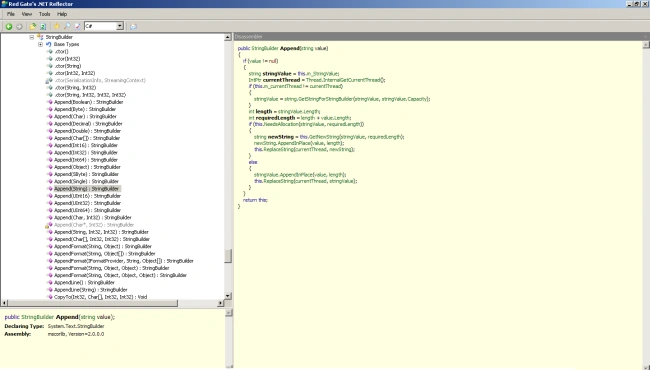Select highlighted Append(String) : StringBuilder row
Screen dimensions: 650x370
(x=87, y=189)
